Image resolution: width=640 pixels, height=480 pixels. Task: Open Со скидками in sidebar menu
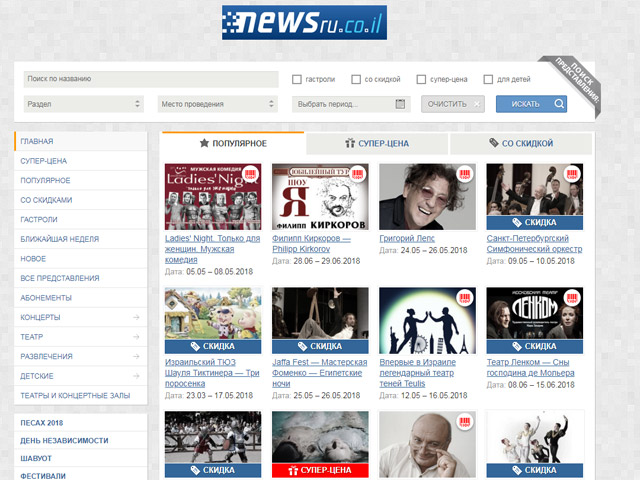tap(80, 200)
